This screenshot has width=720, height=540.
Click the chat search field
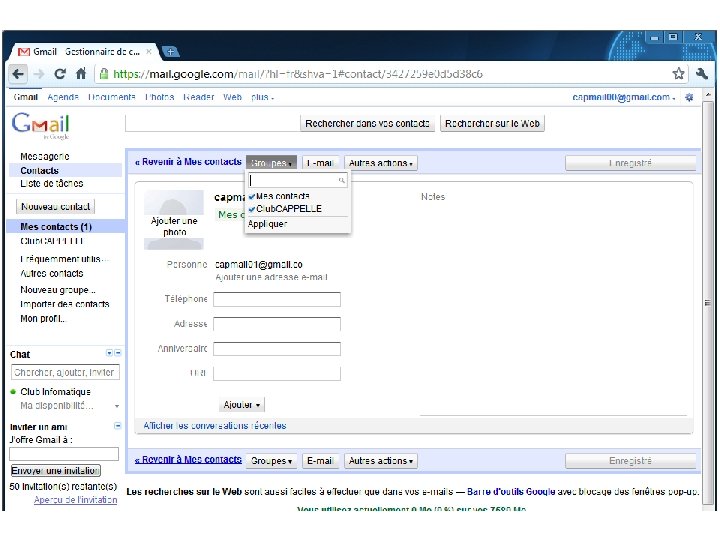coord(65,372)
